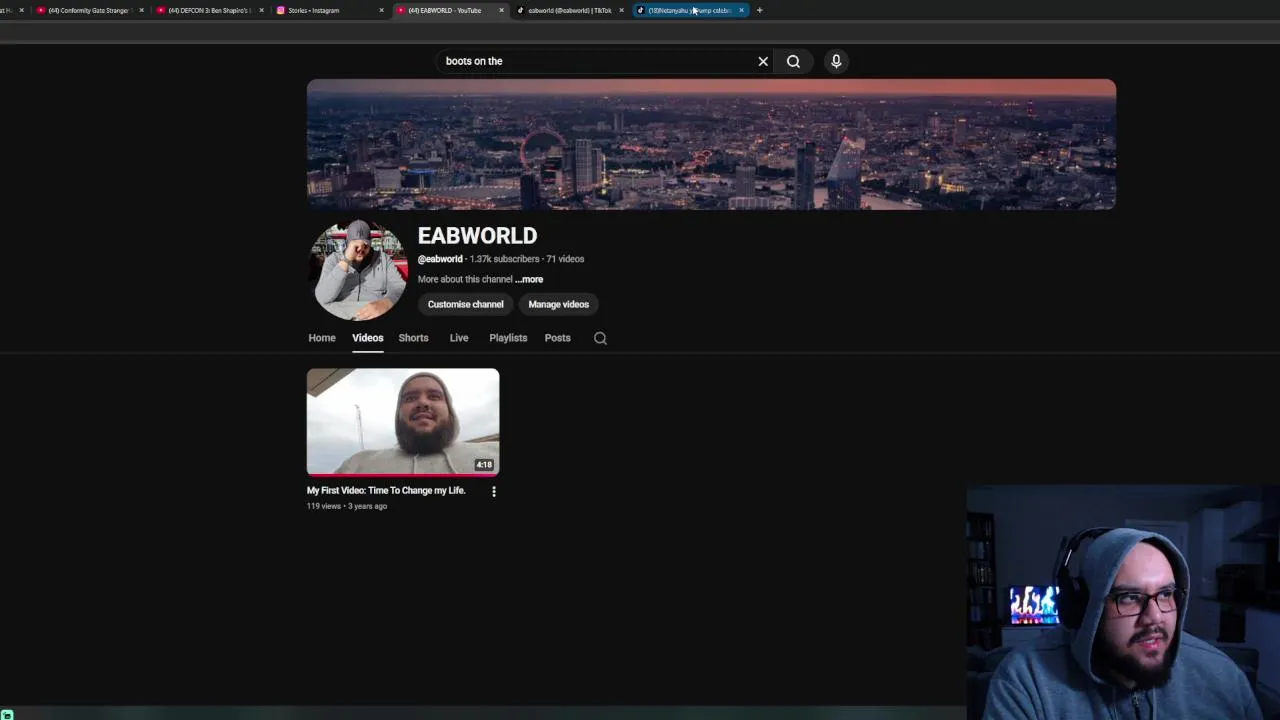This screenshot has width=1280, height=720.
Task: Click '119 views • 3 years ago' text
Action: (x=347, y=506)
